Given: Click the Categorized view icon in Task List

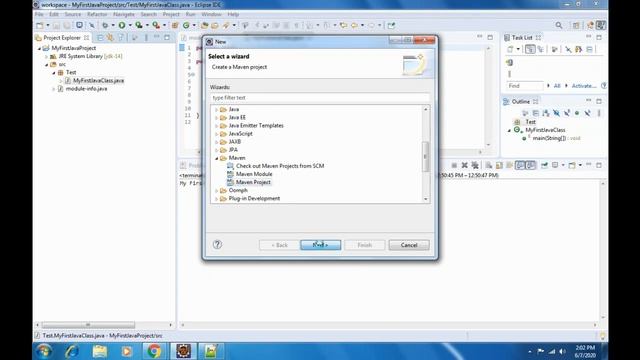Looking at the screenshot, I should [x=530, y=49].
